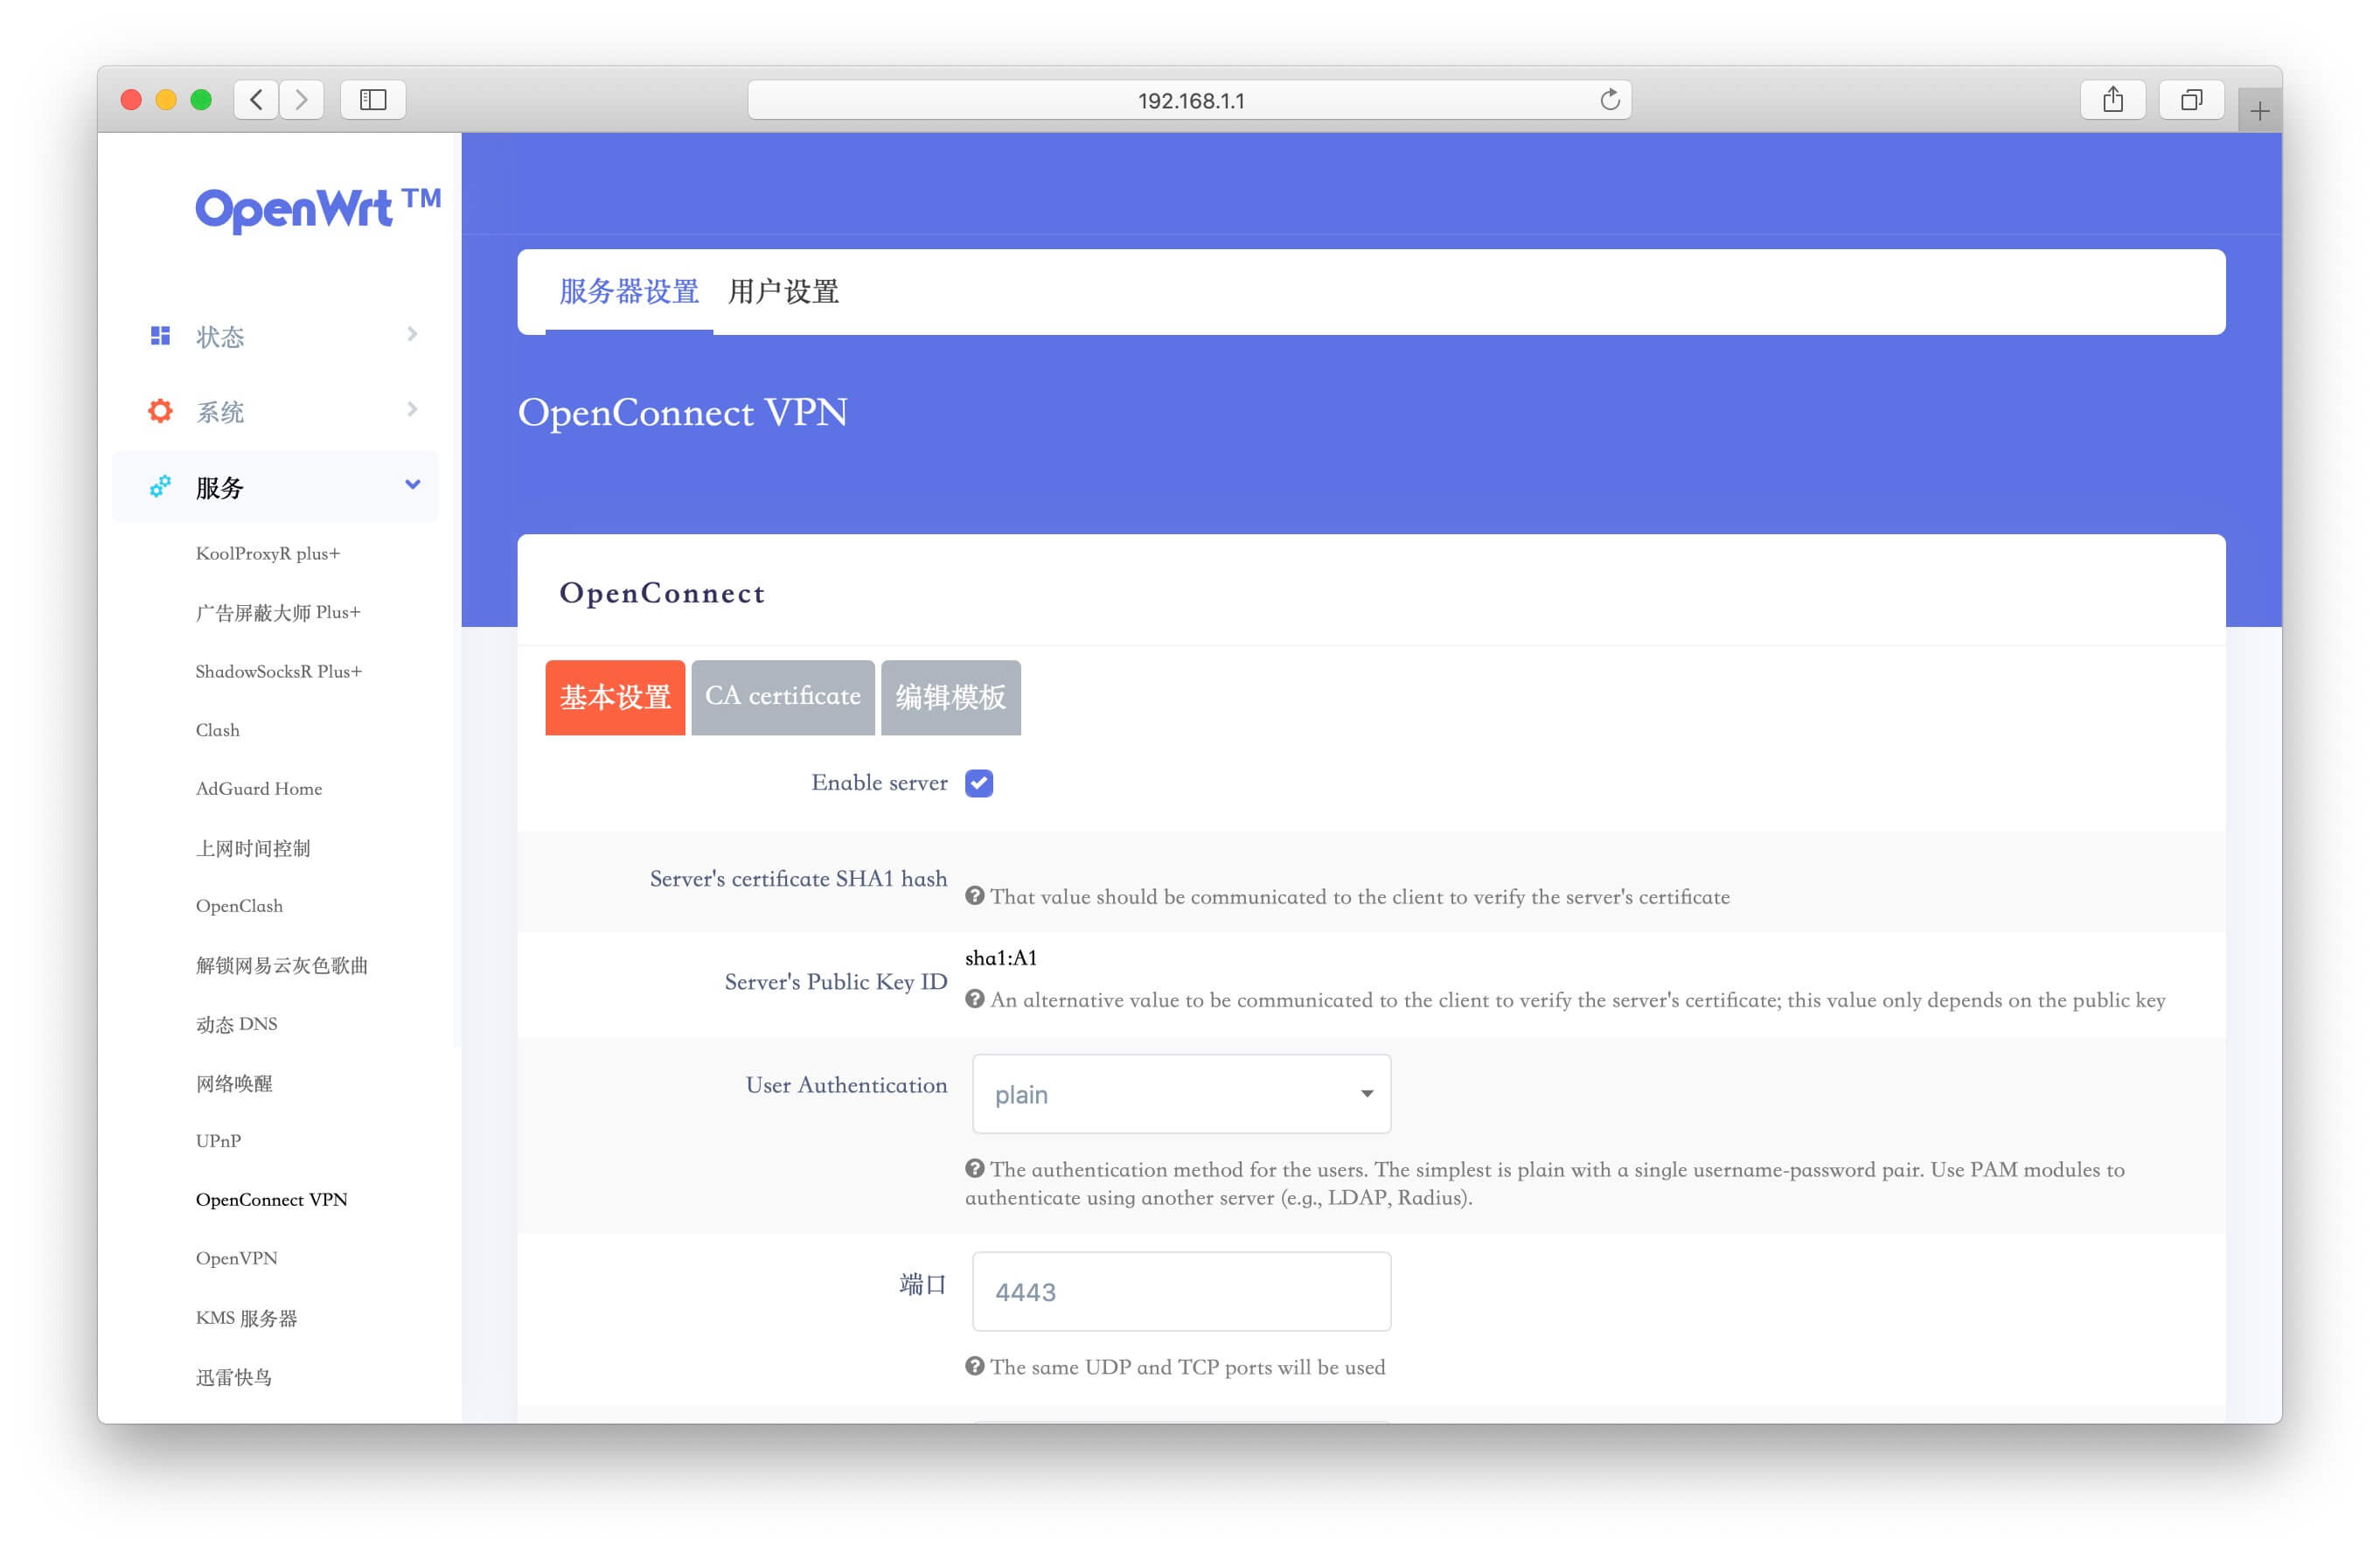Click the 系统 system gear icon
Screen dimensions: 2380x1553
(159, 410)
